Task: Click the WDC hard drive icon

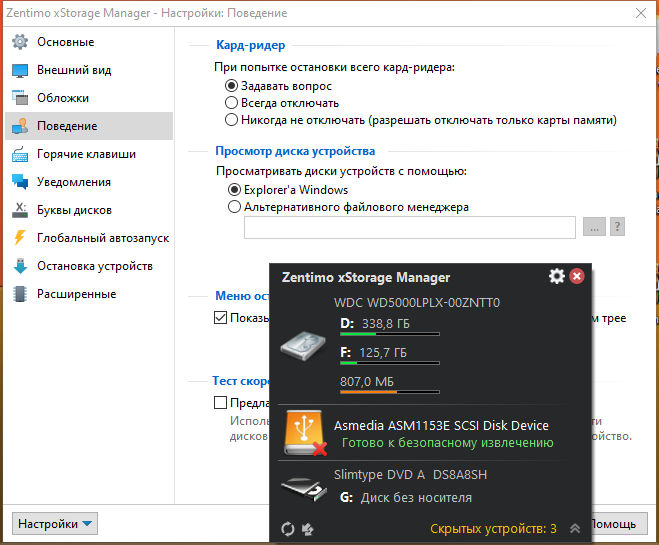Action: (x=303, y=346)
